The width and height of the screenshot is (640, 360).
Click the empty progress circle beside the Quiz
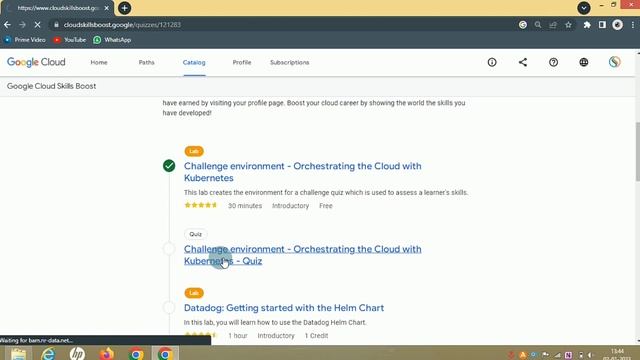[169, 249]
